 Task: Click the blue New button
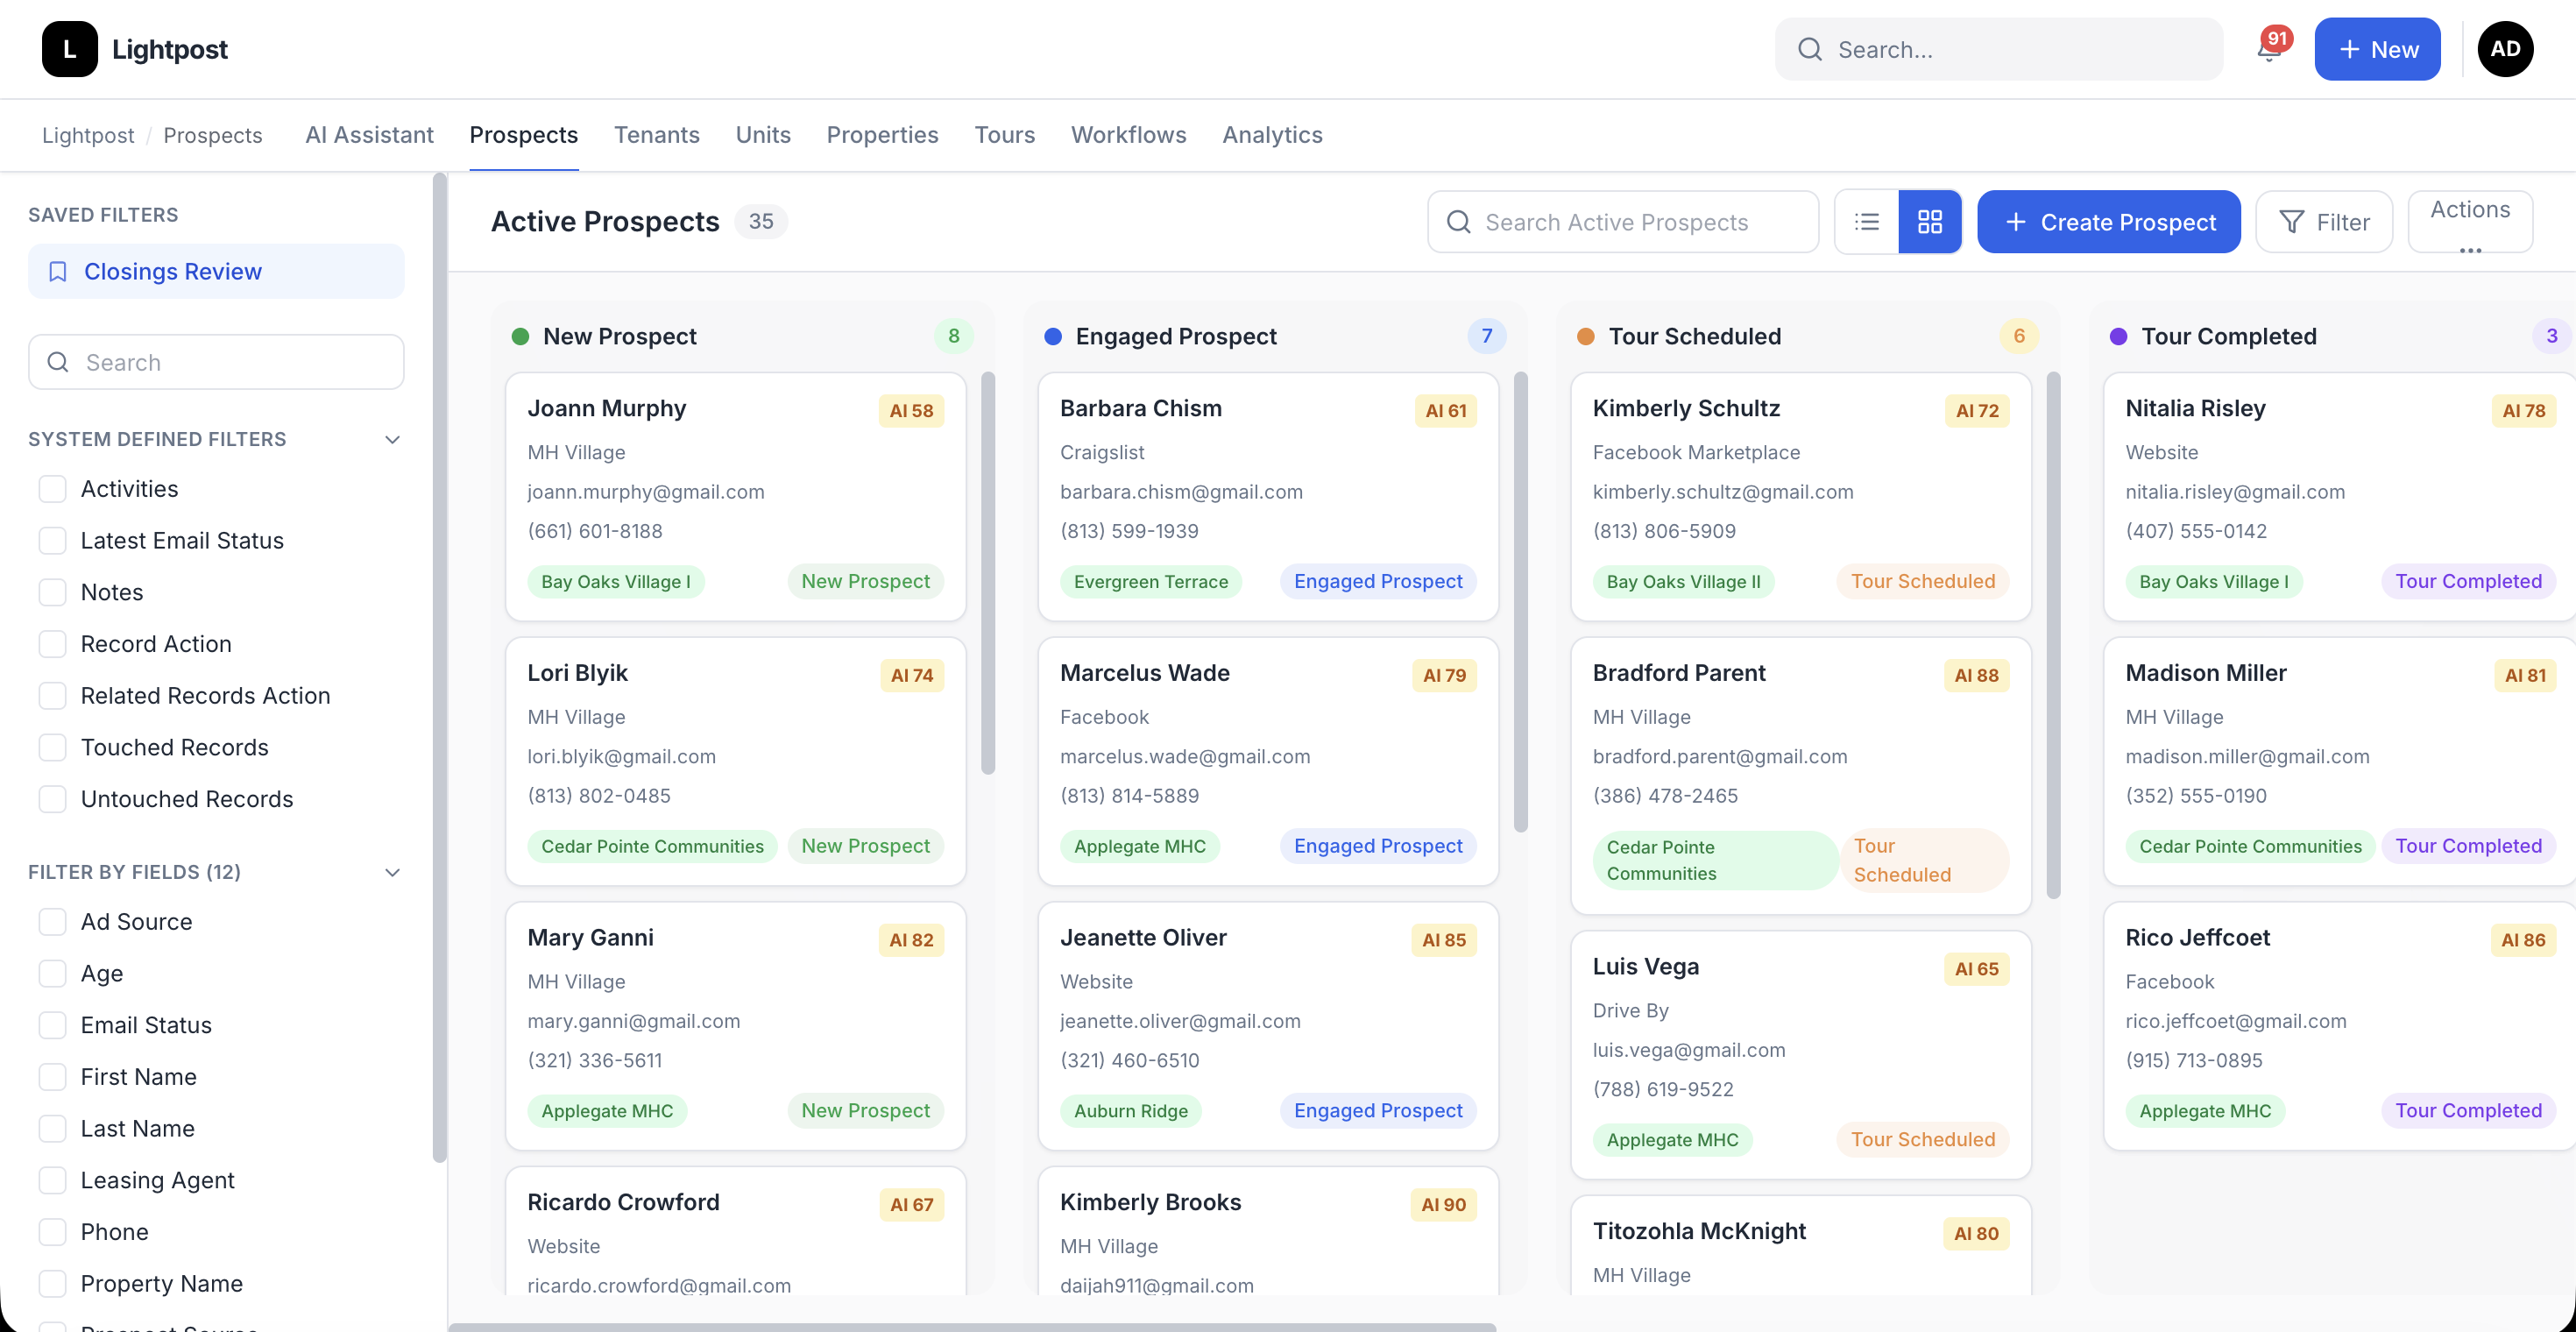(2377, 49)
